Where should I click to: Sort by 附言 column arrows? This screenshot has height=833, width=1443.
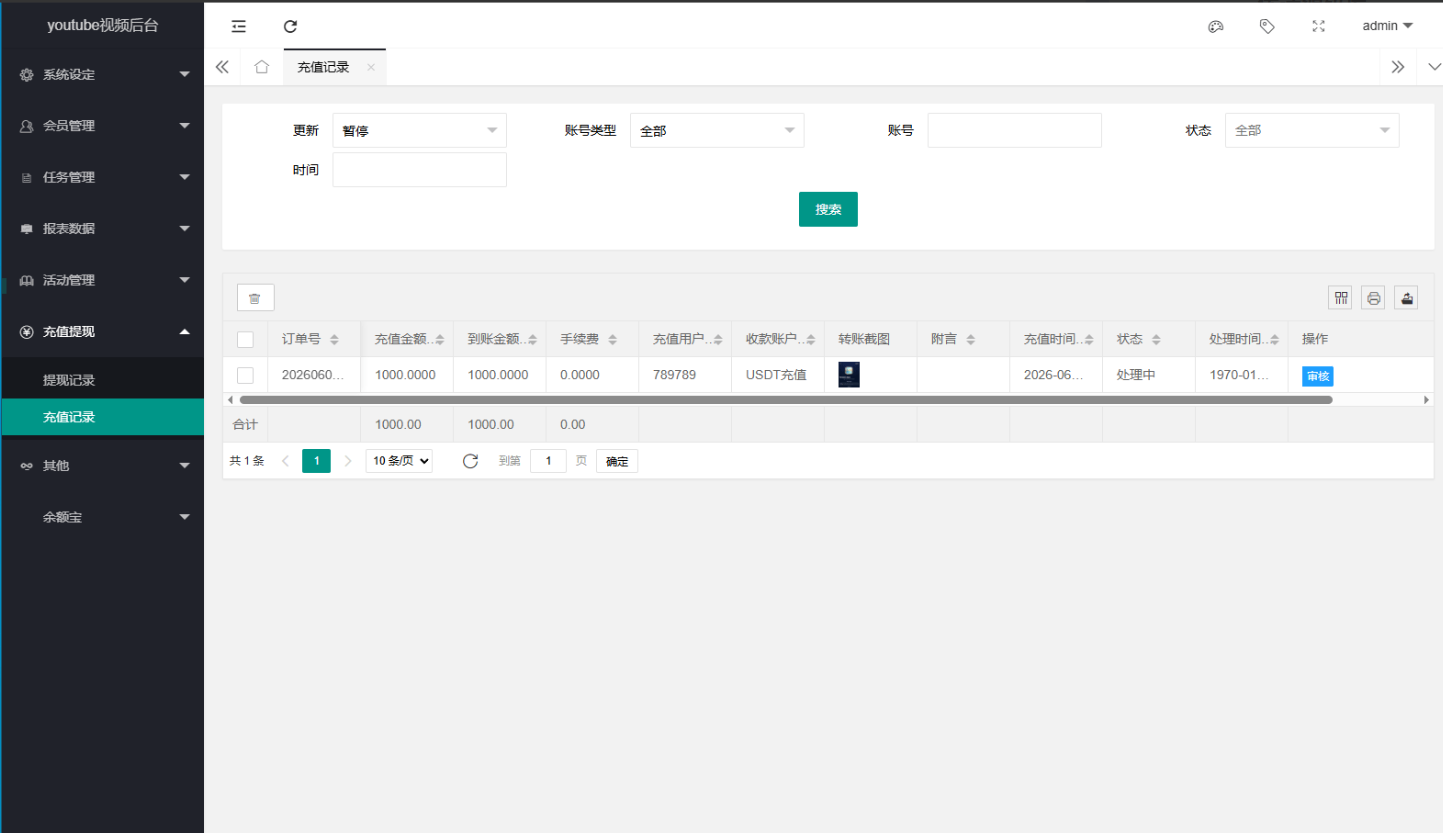pos(970,340)
